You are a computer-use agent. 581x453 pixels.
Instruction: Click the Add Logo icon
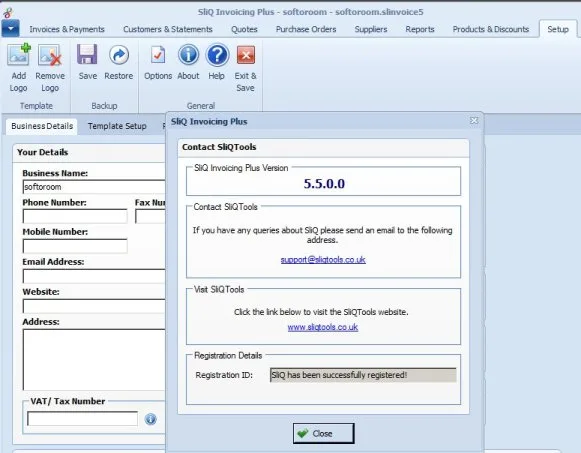click(x=19, y=55)
